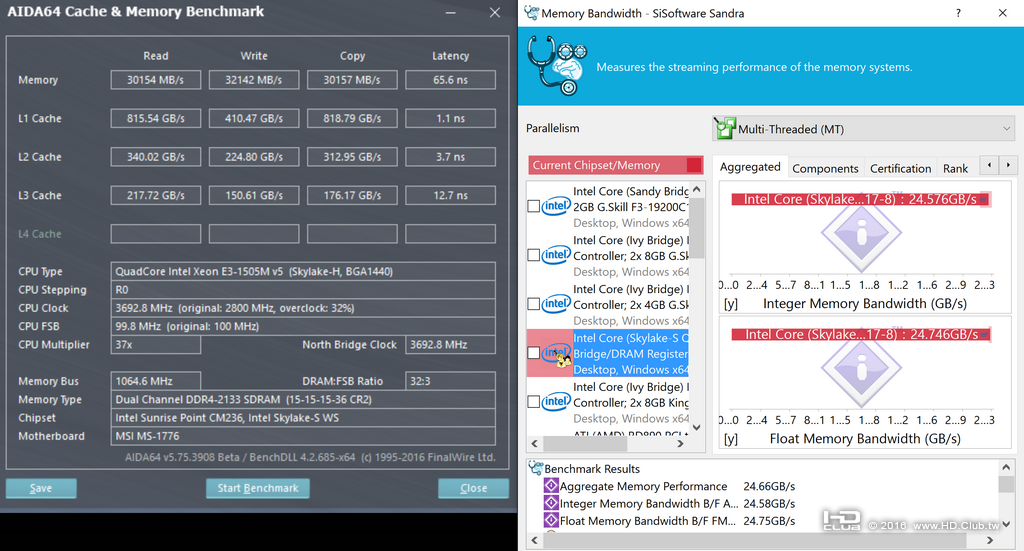
Task: Tick the first Ivy Bridge 2x 8GB checkbox
Action: click(534, 255)
